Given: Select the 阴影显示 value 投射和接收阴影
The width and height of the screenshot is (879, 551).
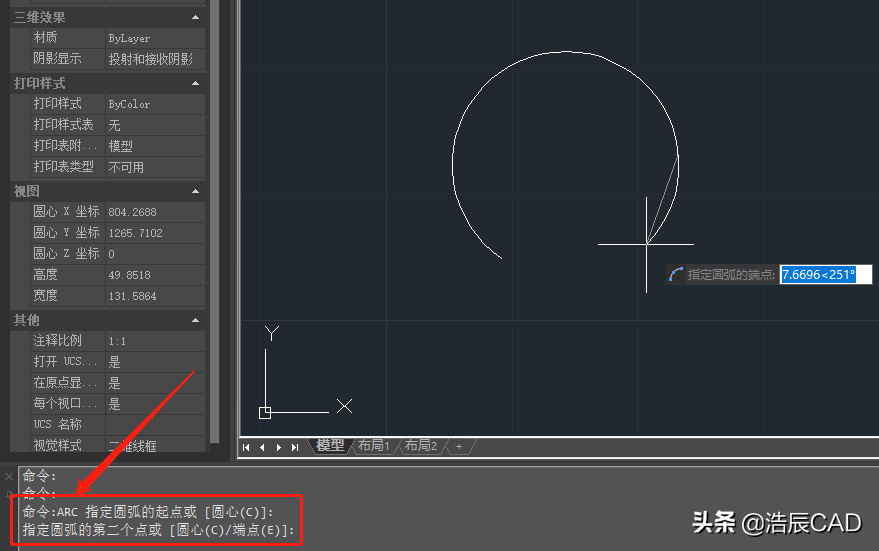Looking at the screenshot, I should coord(155,59).
